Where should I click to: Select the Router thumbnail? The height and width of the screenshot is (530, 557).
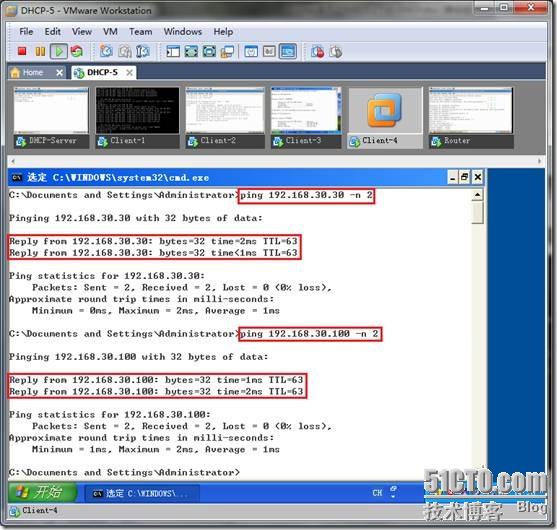click(x=471, y=118)
